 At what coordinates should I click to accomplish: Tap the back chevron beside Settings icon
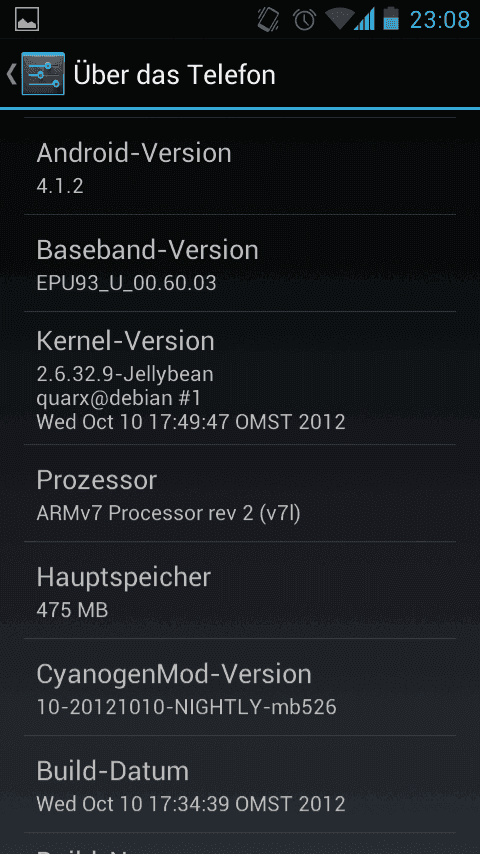[x=11, y=74]
